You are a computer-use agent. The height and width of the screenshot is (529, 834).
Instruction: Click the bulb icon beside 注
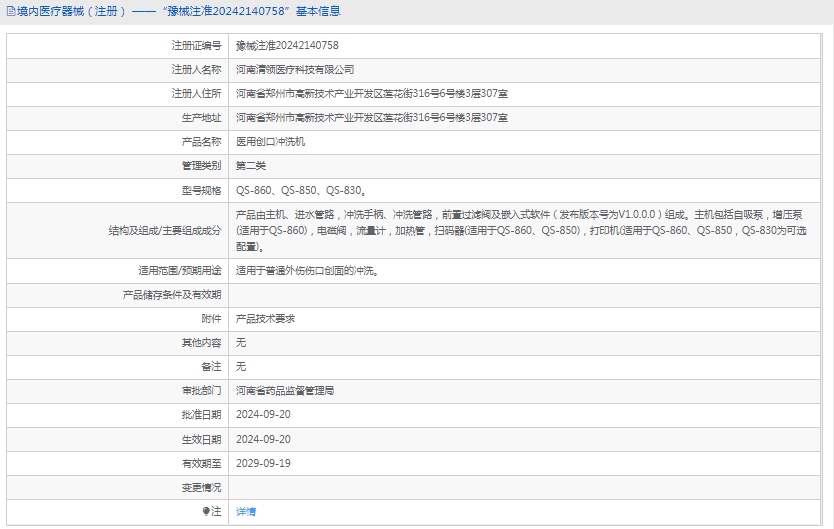pos(207,511)
